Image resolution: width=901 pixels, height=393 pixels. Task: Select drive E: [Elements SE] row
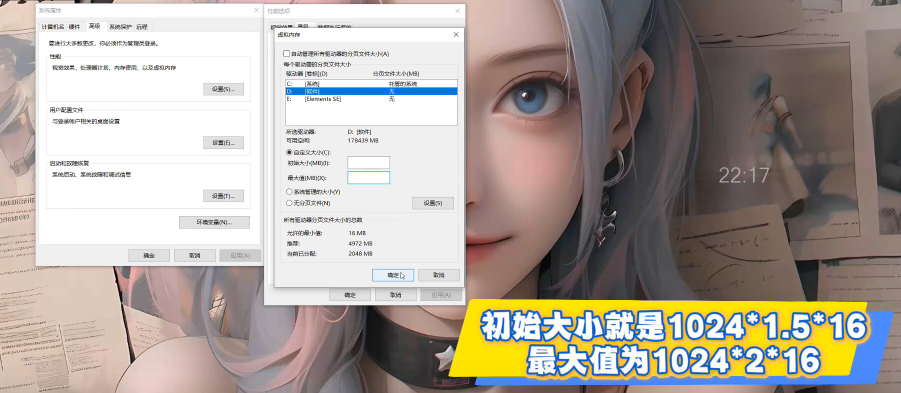click(x=371, y=99)
